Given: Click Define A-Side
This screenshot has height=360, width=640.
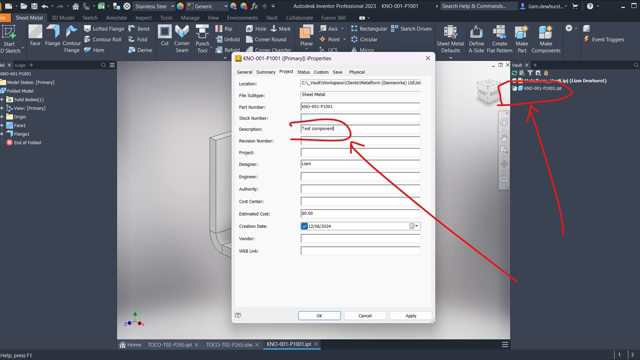Looking at the screenshot, I should click(x=476, y=39).
